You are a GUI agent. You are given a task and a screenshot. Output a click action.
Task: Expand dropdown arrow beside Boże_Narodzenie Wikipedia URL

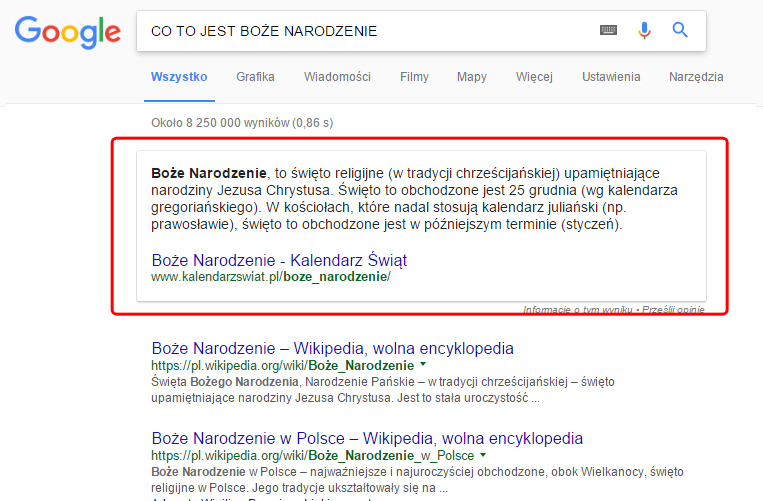pyautogui.click(x=423, y=366)
